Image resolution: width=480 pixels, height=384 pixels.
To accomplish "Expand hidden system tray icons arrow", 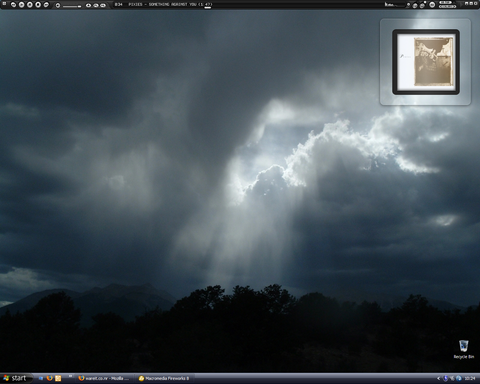I will [x=439, y=378].
